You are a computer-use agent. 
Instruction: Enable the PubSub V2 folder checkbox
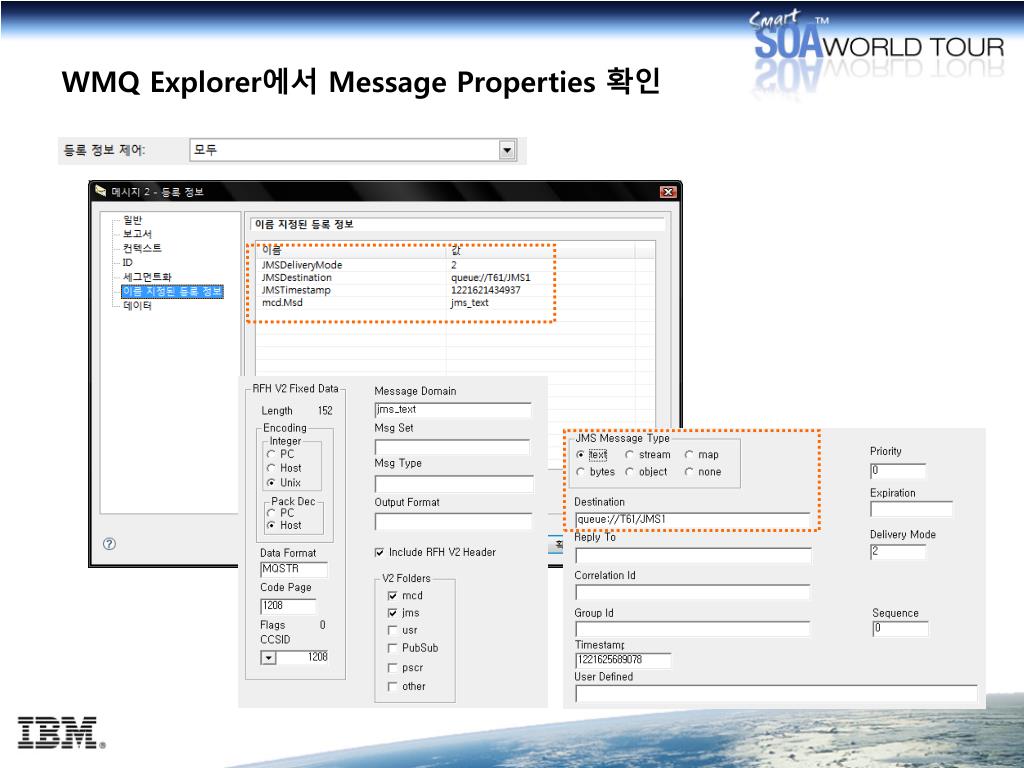point(392,648)
